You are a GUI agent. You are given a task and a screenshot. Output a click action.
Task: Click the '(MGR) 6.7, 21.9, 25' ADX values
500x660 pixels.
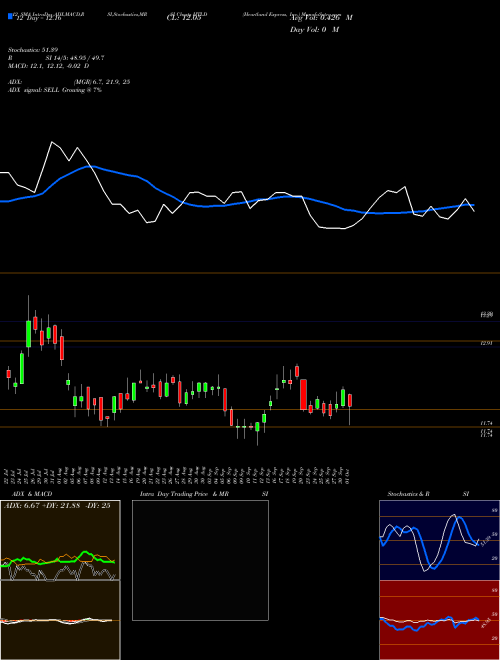(x=102, y=82)
